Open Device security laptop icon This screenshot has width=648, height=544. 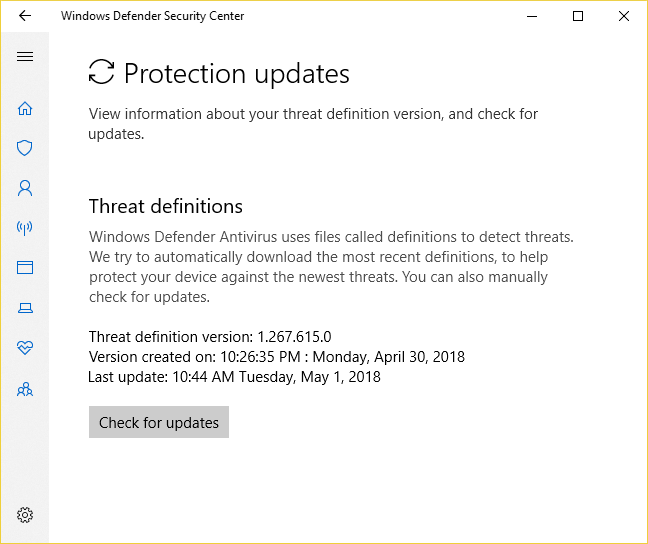pyautogui.click(x=25, y=309)
